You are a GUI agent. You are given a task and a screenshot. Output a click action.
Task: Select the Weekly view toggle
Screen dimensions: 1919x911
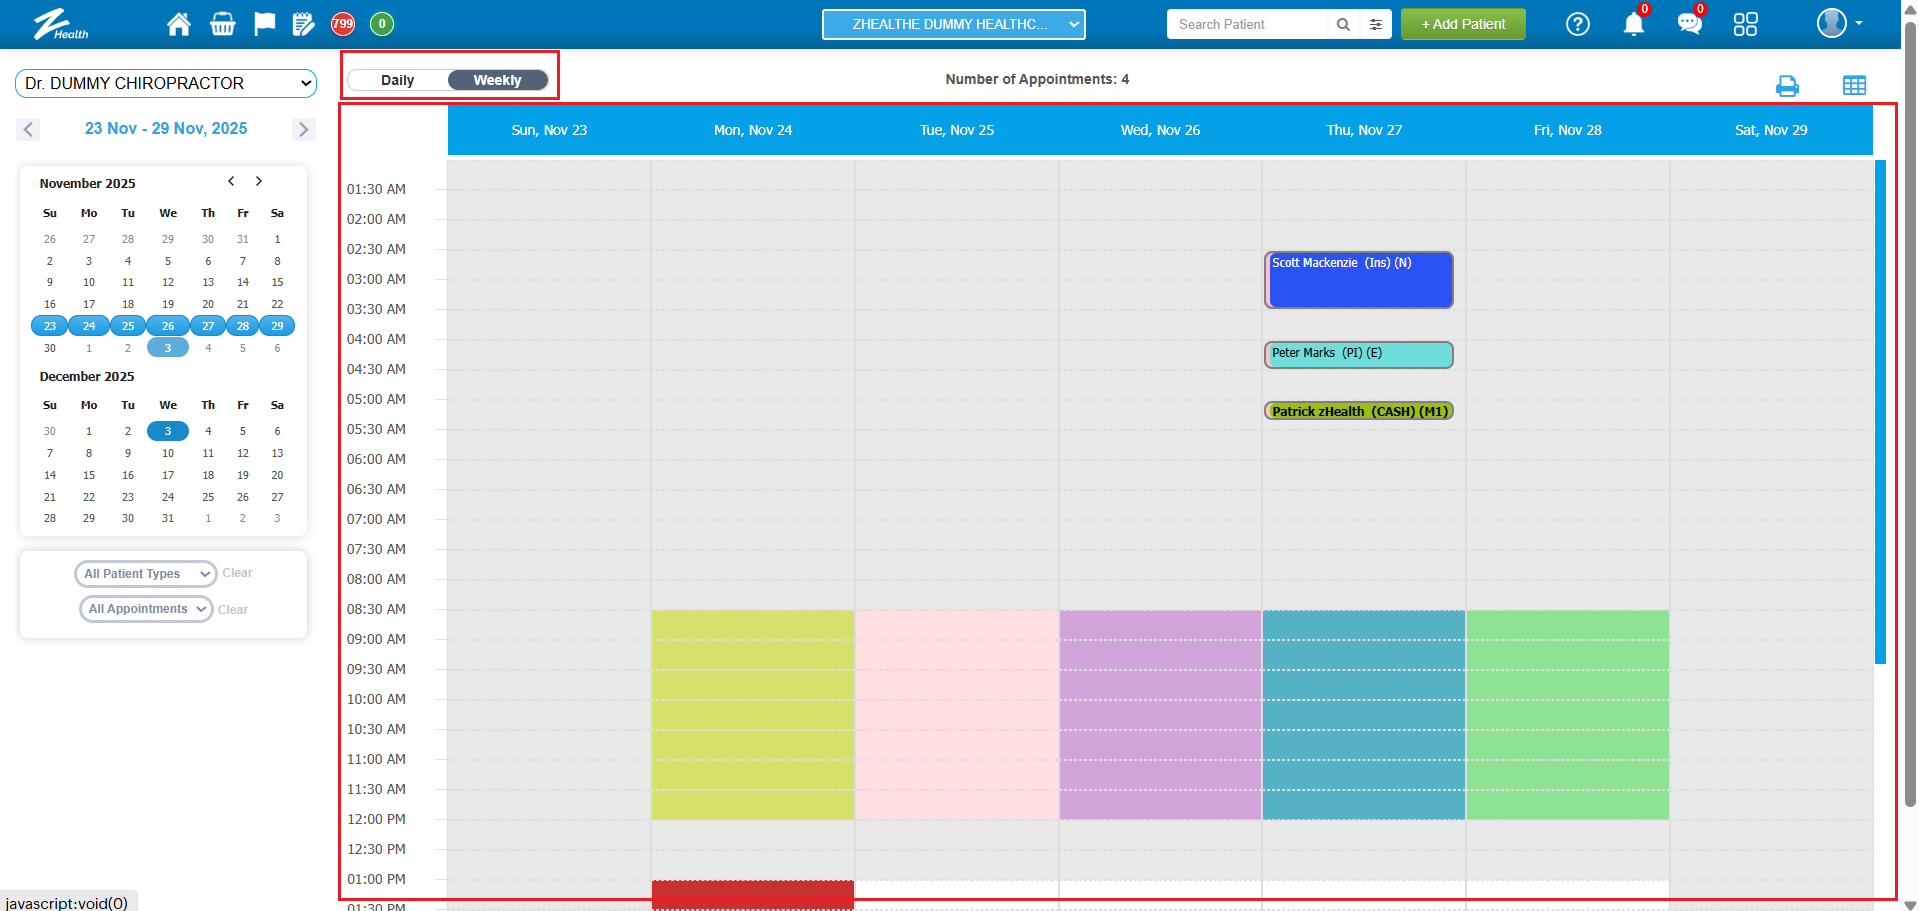pos(497,80)
